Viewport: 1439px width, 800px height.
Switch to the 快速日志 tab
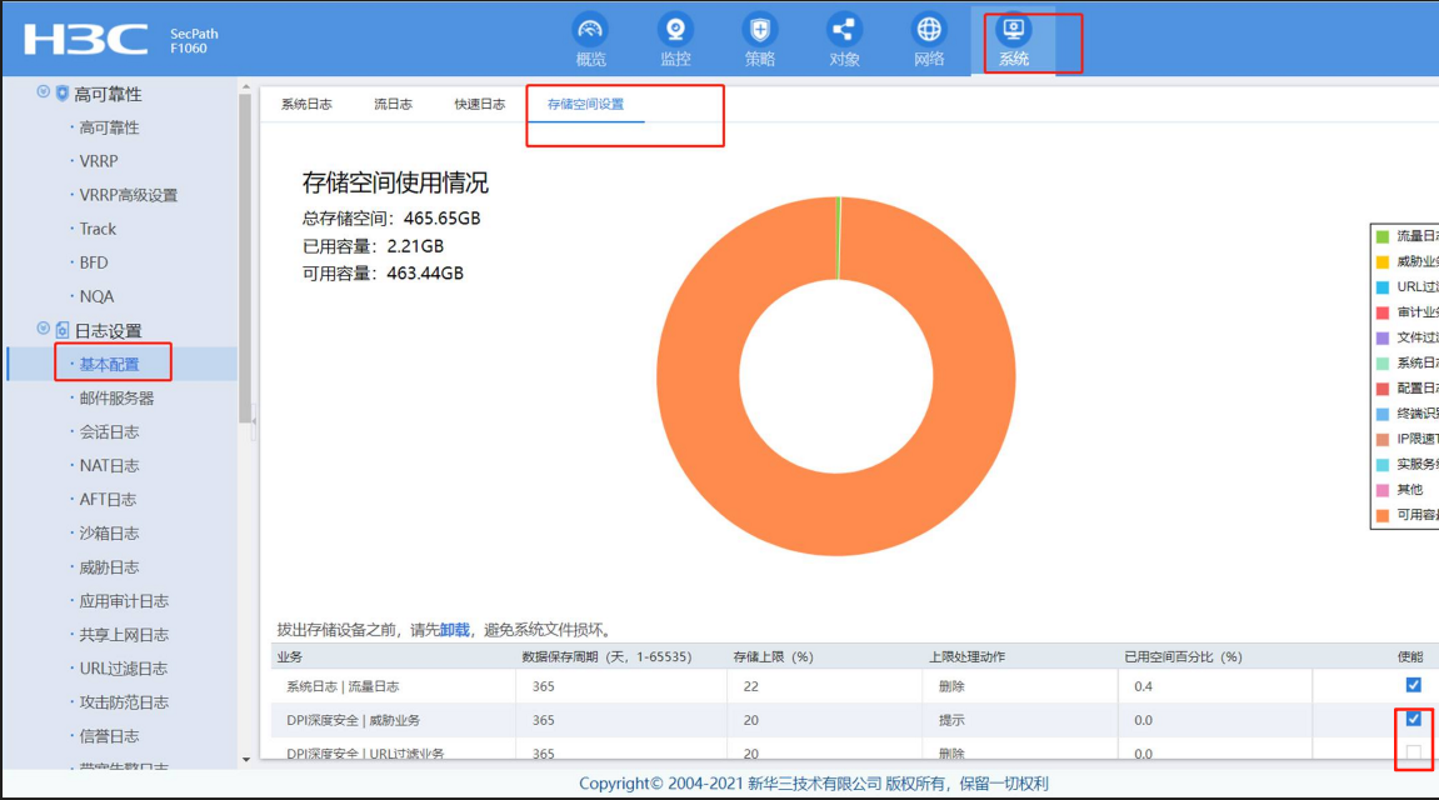pos(480,104)
